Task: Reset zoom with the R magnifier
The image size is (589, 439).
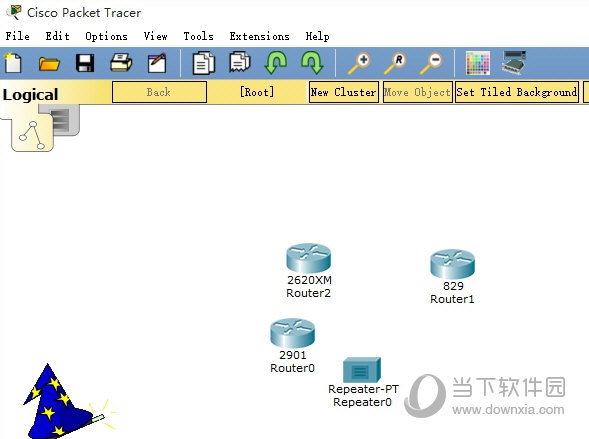Action: pos(395,63)
